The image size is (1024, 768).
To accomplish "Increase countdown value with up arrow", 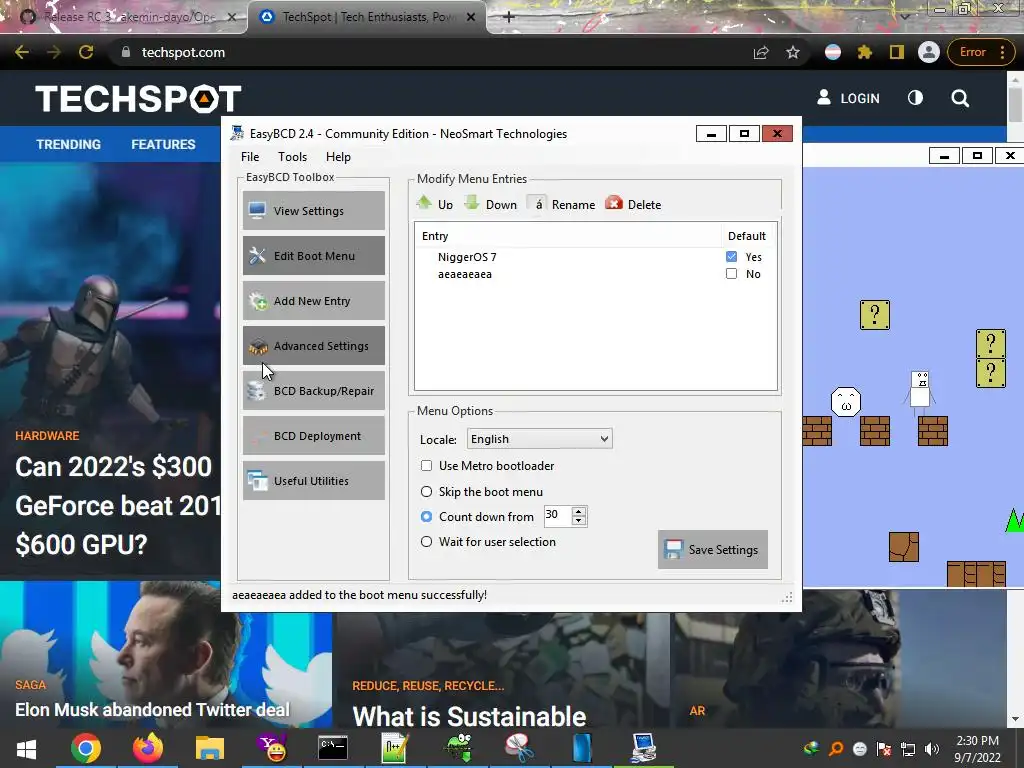I will 579,511.
